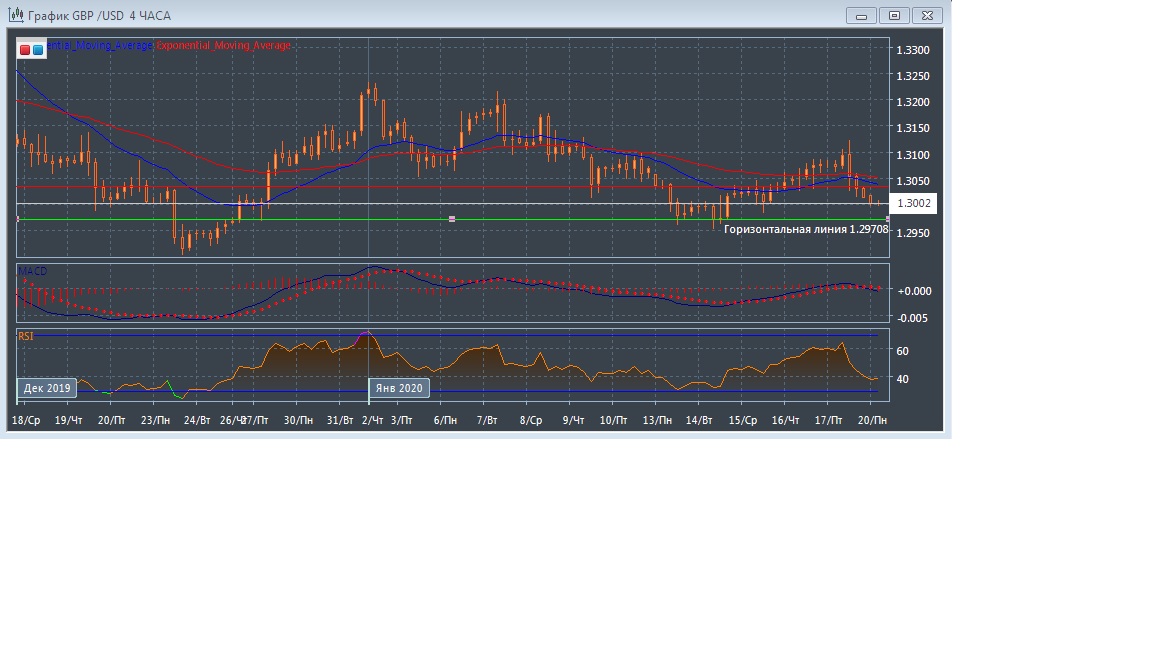Click the blue square indicator icon

tap(38, 49)
